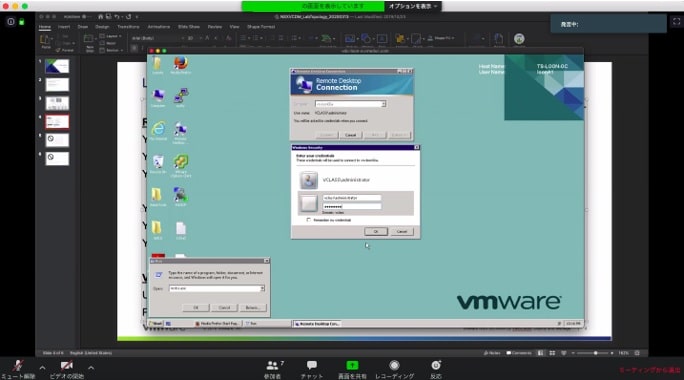Open the Layout dropdown in ribbon
Viewport: 684px width, 380px height.
point(111,36)
